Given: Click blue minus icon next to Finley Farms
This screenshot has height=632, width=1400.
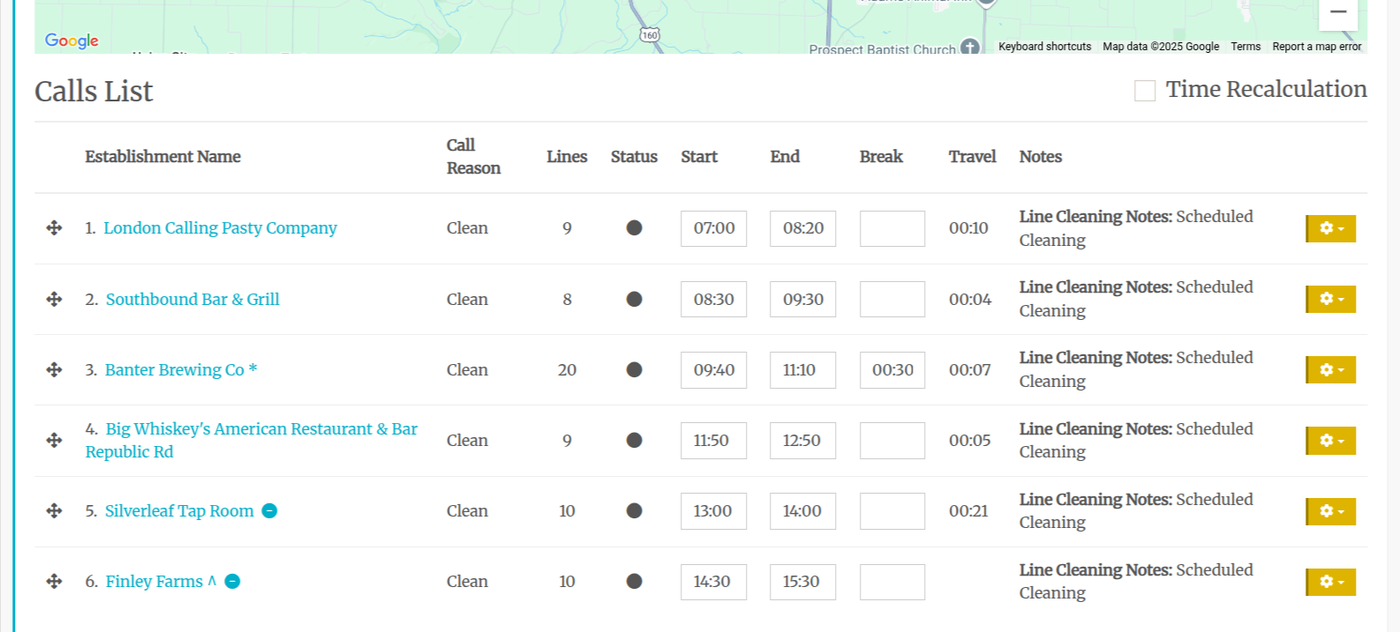Looking at the screenshot, I should (x=232, y=581).
